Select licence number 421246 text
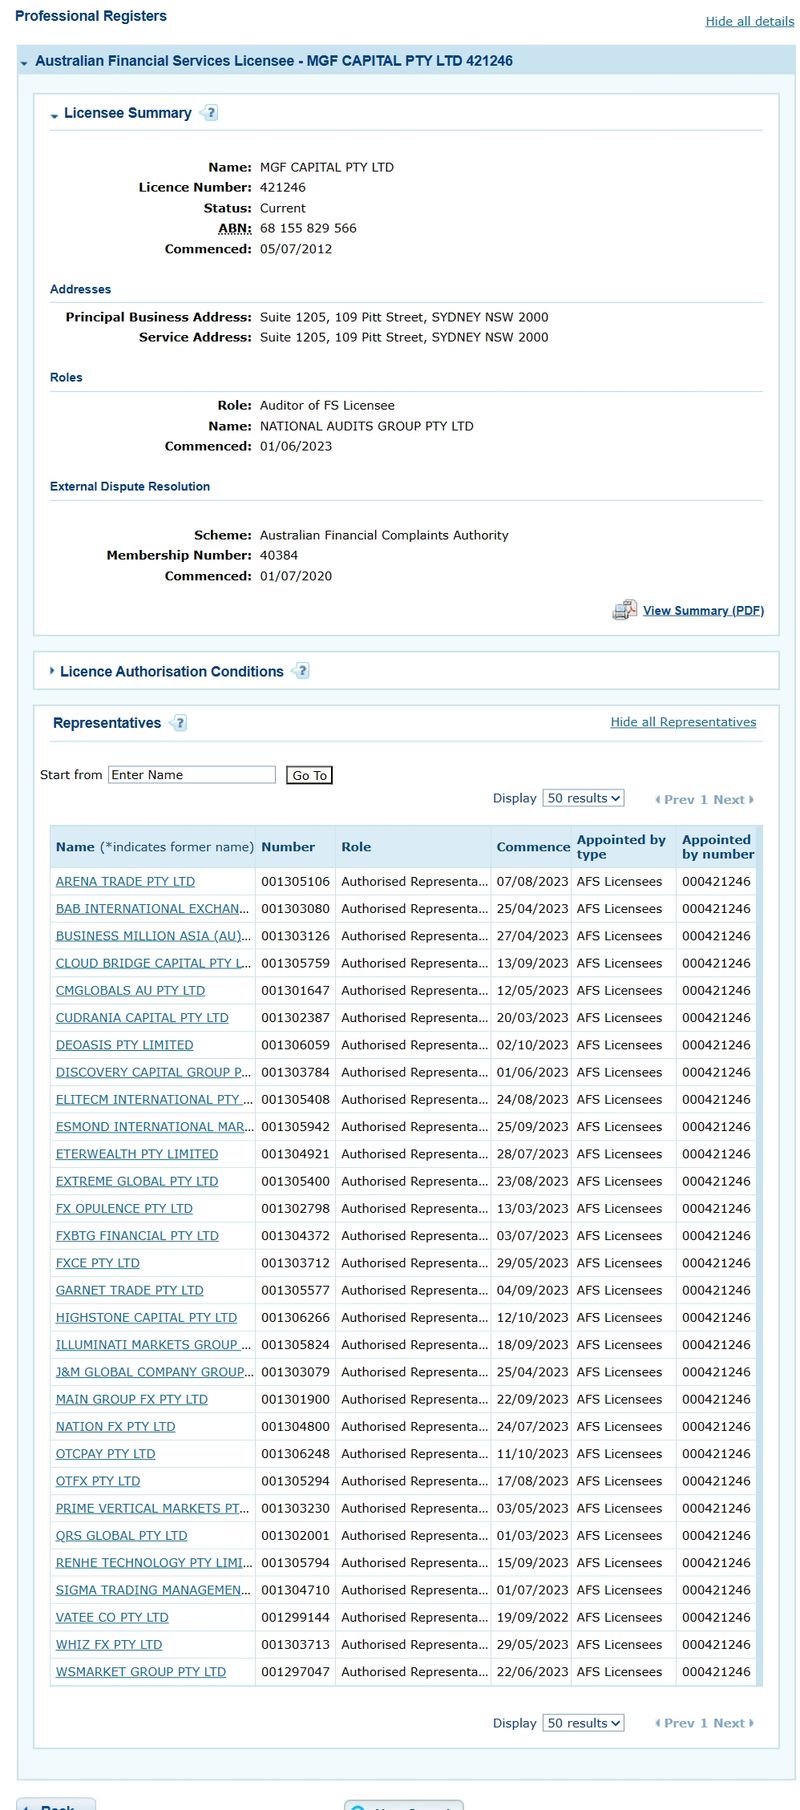Screen dimensions: 800x1810 [283, 187]
